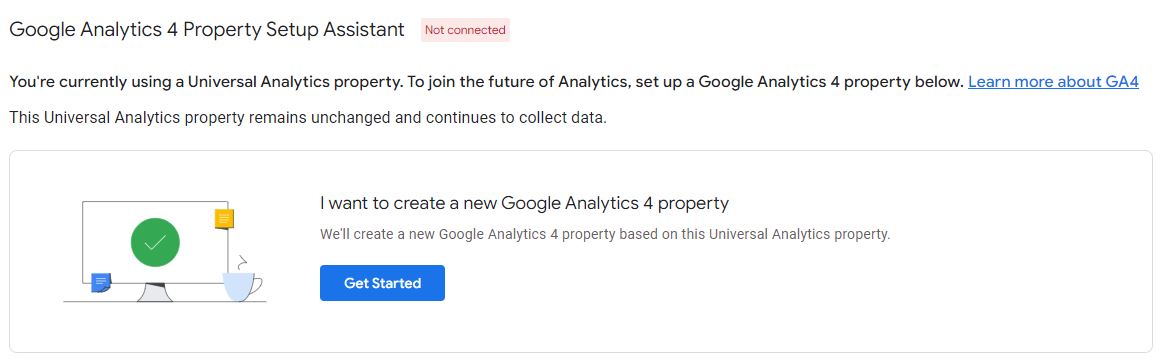
Task: Open the Learn more about GA4 link
Action: 1053,82
